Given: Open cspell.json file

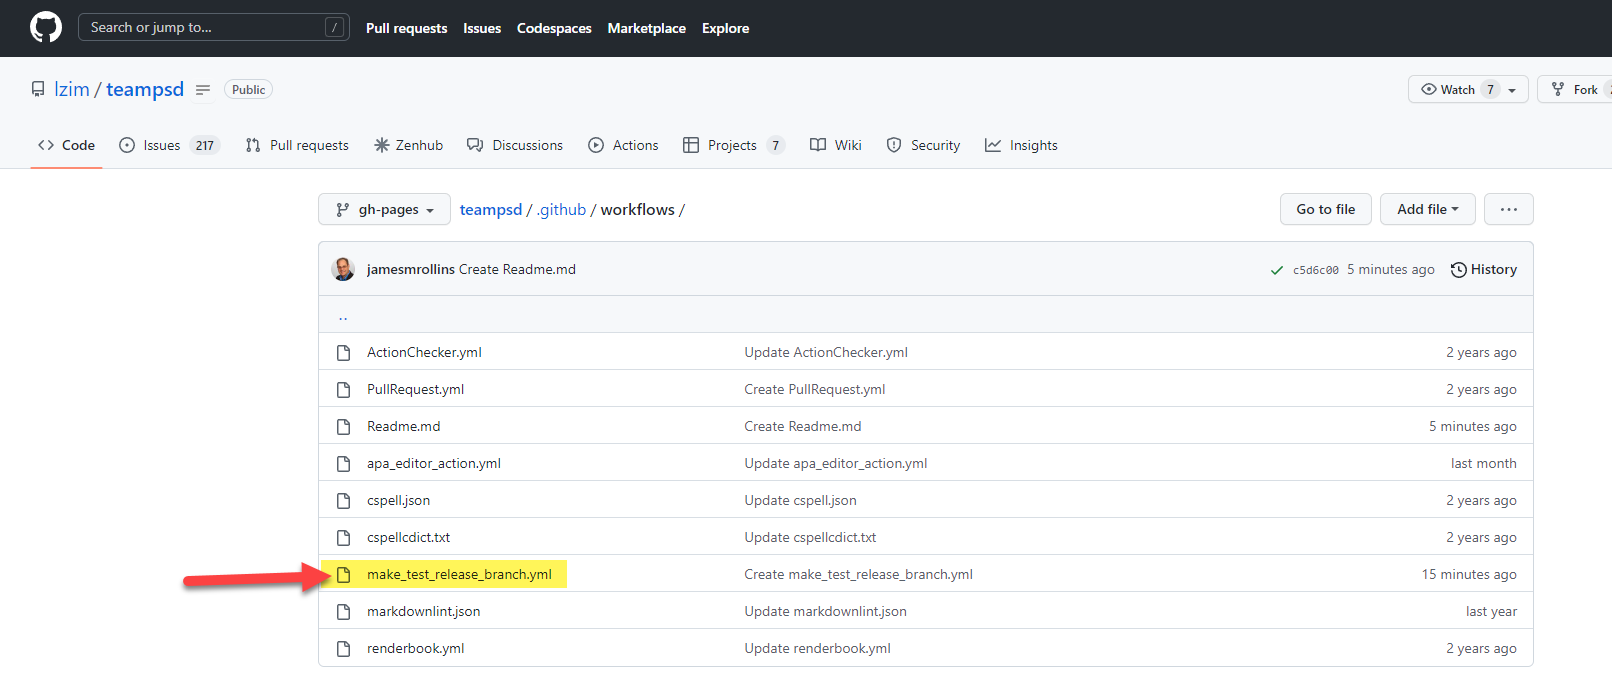Looking at the screenshot, I should 398,500.
